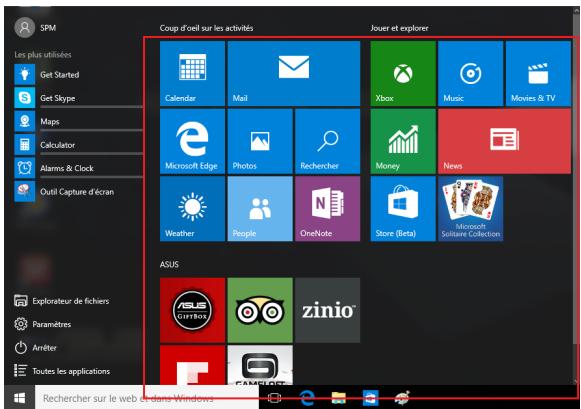Open the Store taskbar icon
Screen dimensions: 581x409
371,398
